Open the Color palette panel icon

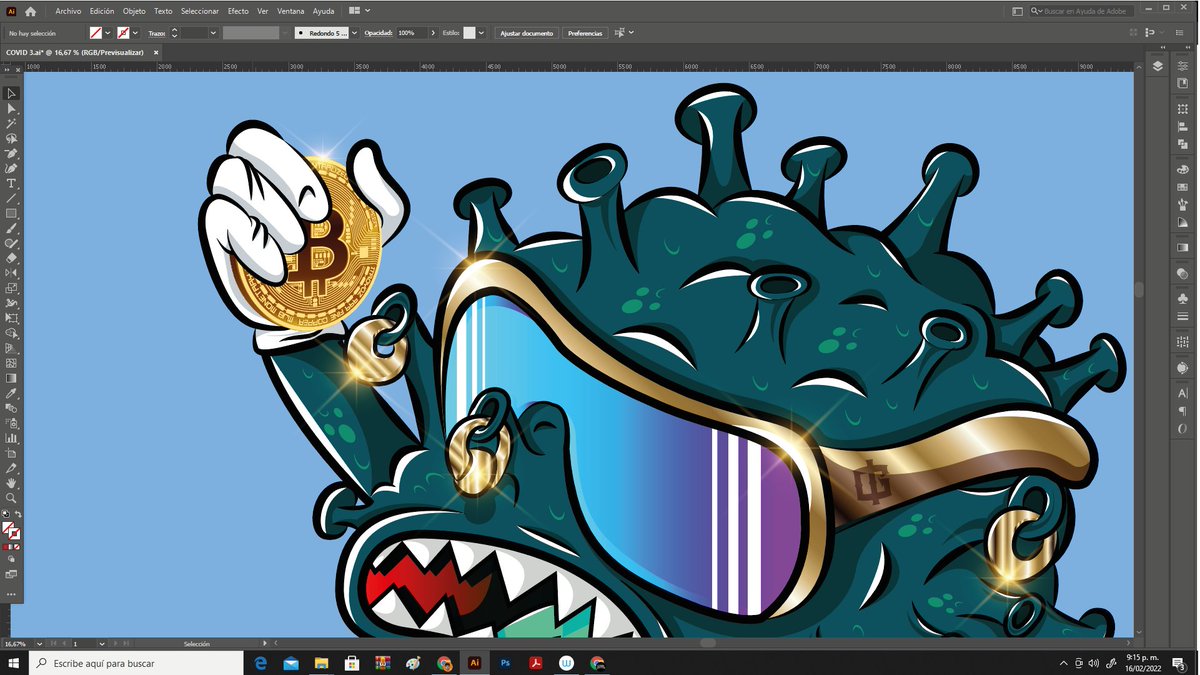click(x=1183, y=170)
